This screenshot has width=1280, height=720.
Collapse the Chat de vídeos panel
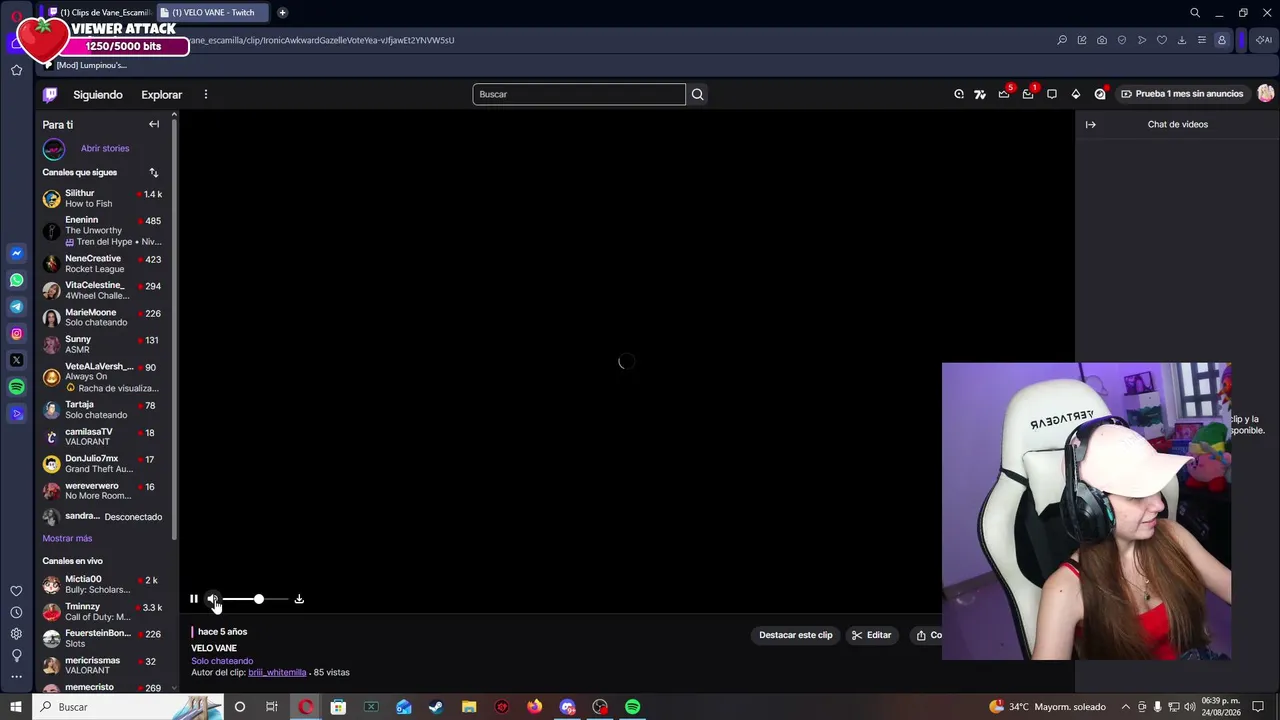pyautogui.click(x=1091, y=124)
